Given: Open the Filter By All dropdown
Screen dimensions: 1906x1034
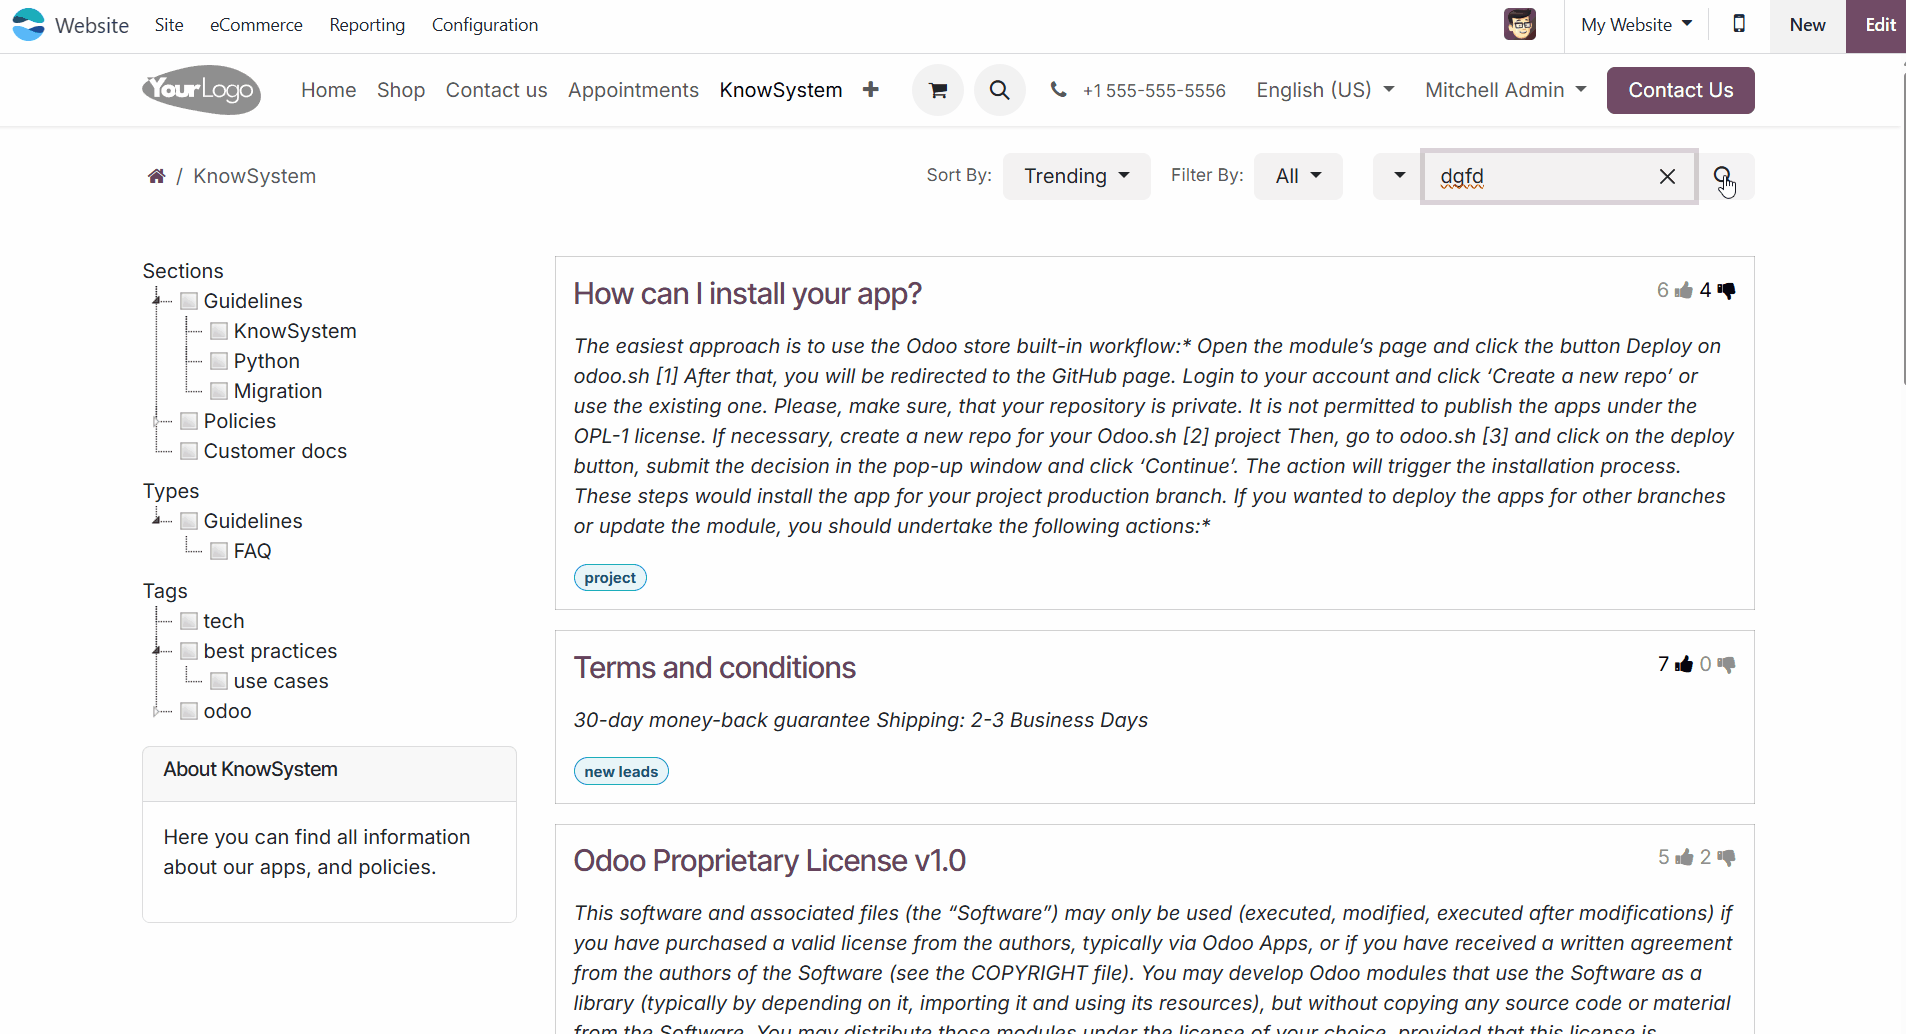Looking at the screenshot, I should coord(1298,176).
